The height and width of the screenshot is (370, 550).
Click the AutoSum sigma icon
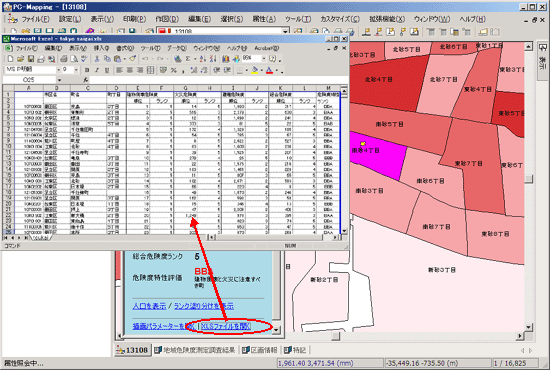188,59
